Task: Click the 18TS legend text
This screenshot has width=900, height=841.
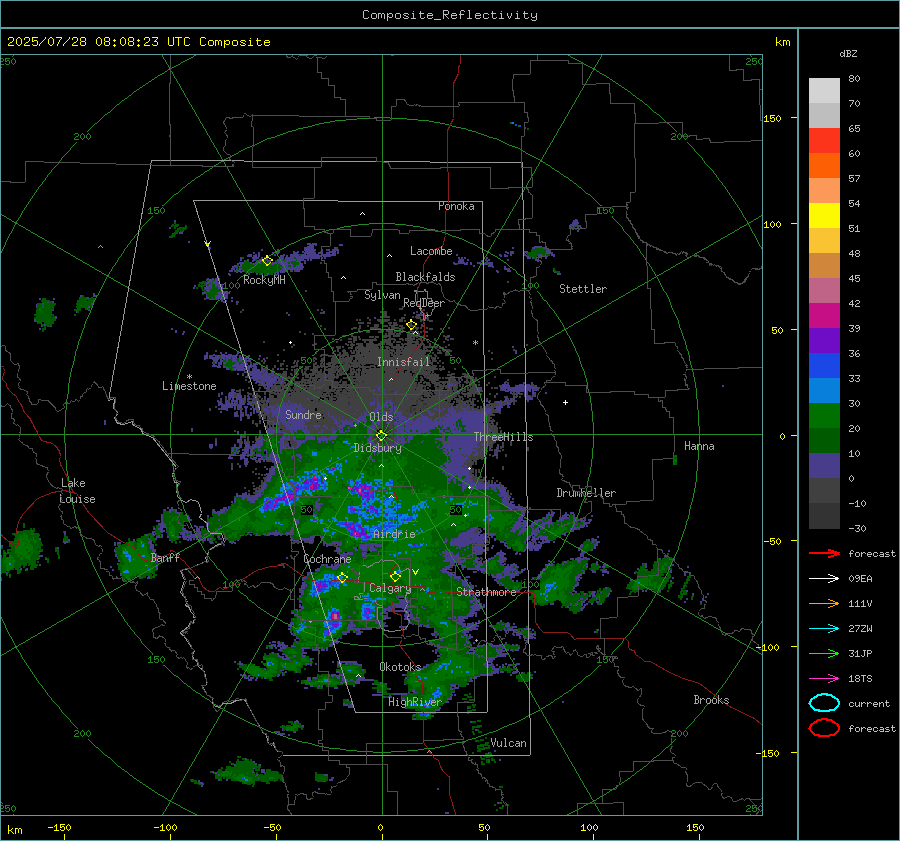Action: coord(860,679)
